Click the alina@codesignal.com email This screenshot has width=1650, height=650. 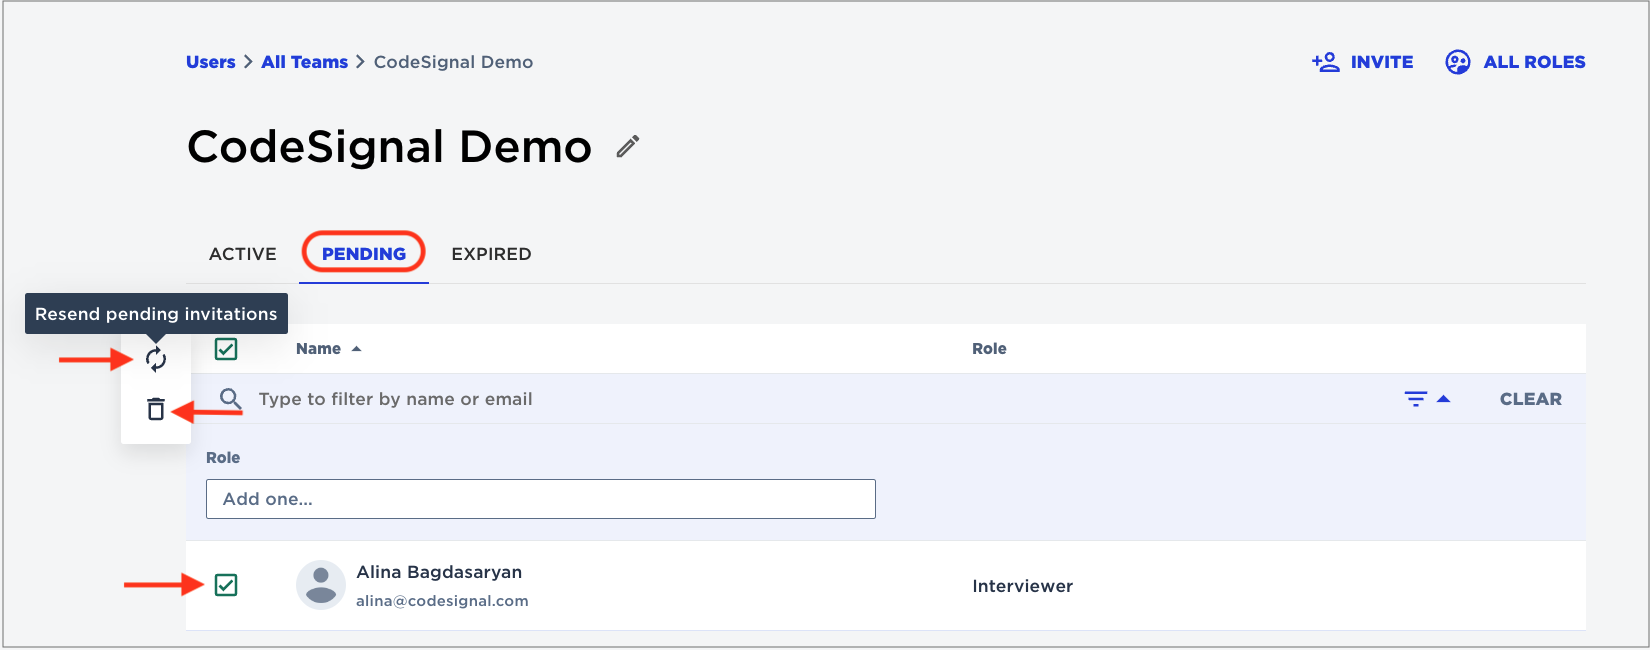click(x=442, y=601)
